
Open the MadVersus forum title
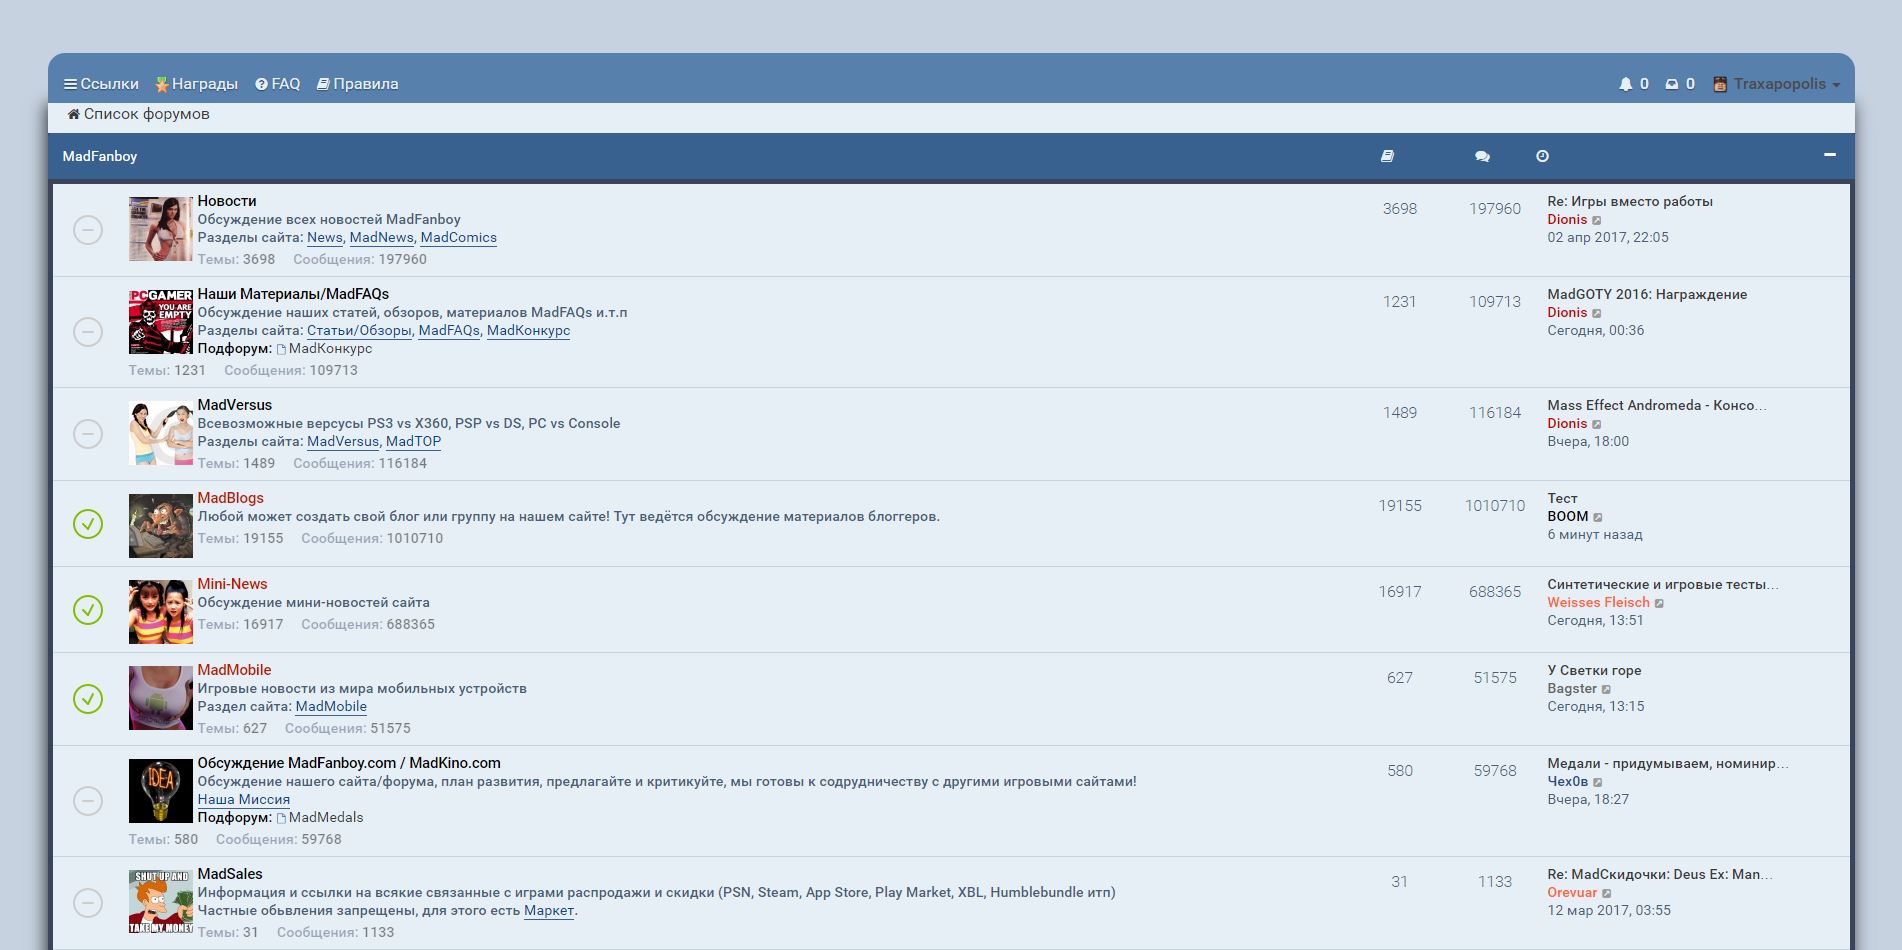[x=235, y=405]
